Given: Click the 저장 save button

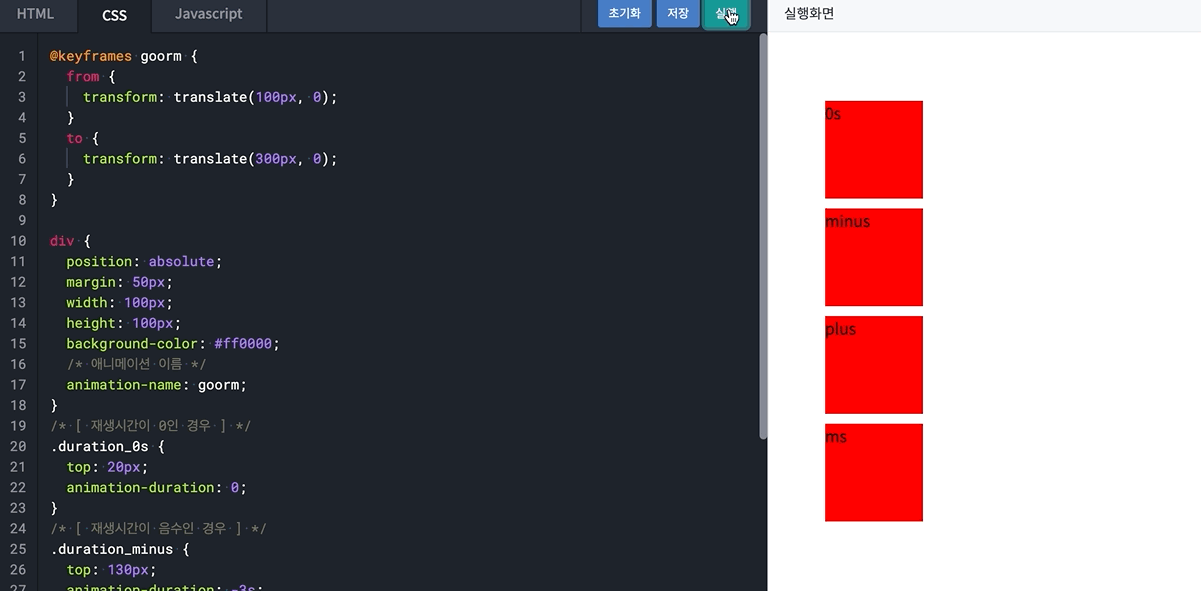Looking at the screenshot, I should coord(678,14).
